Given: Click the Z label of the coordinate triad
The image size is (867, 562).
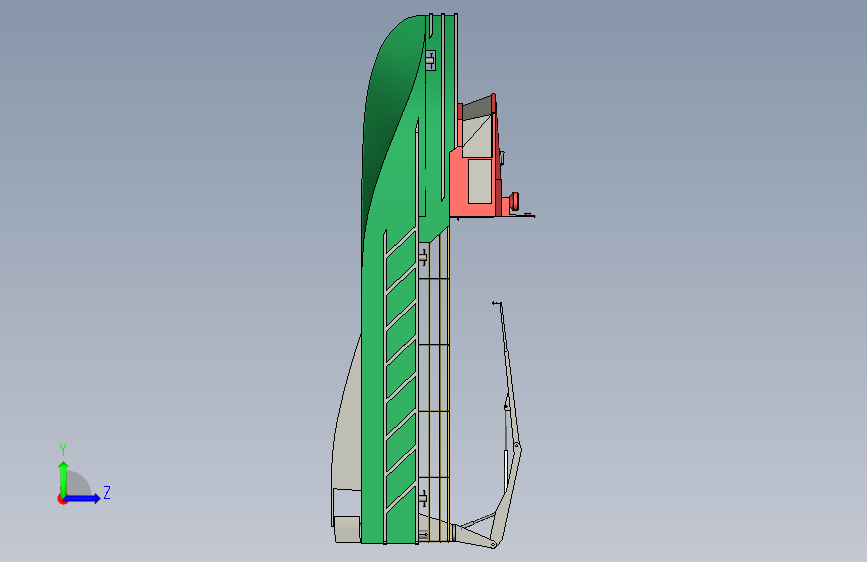Looking at the screenshot, I should pyautogui.click(x=107, y=492).
